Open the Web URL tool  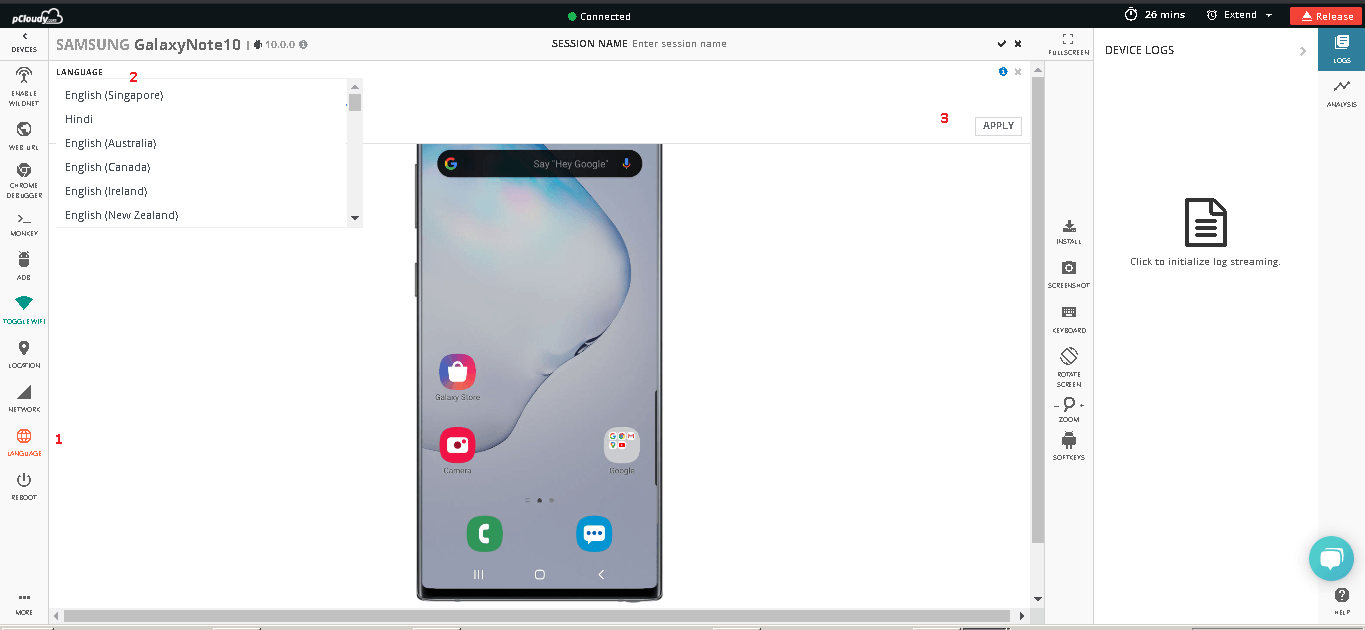pos(24,135)
